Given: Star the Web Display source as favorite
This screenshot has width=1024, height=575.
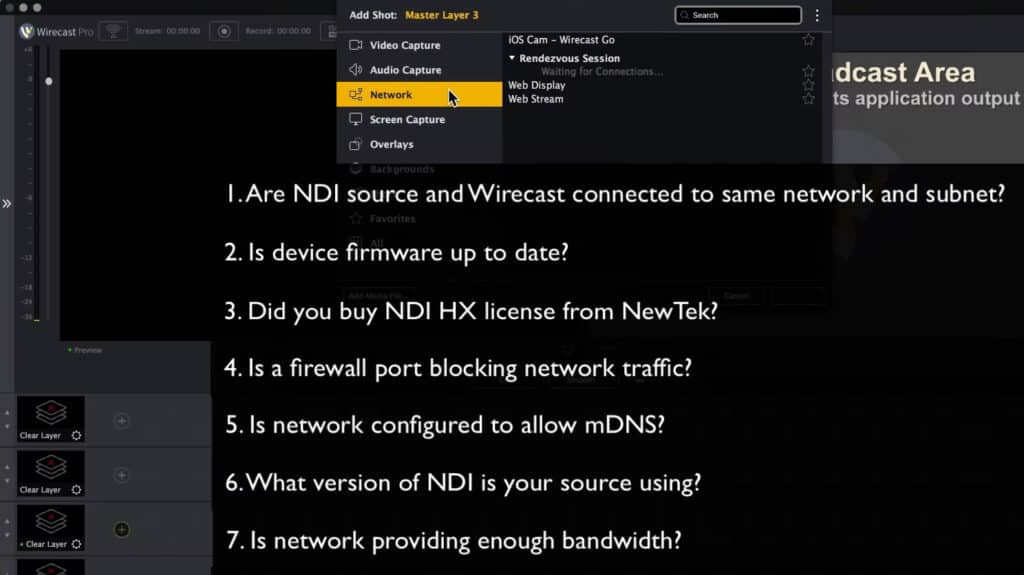Looking at the screenshot, I should click(808, 85).
